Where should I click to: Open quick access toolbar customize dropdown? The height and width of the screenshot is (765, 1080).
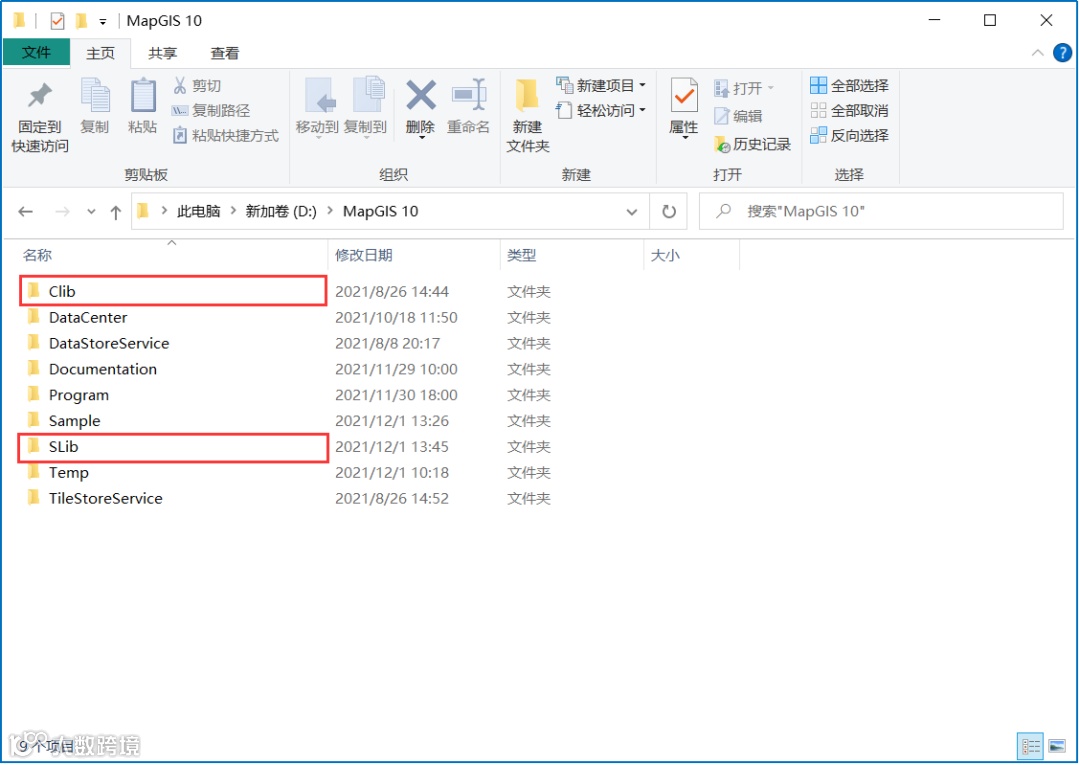[x=103, y=21]
